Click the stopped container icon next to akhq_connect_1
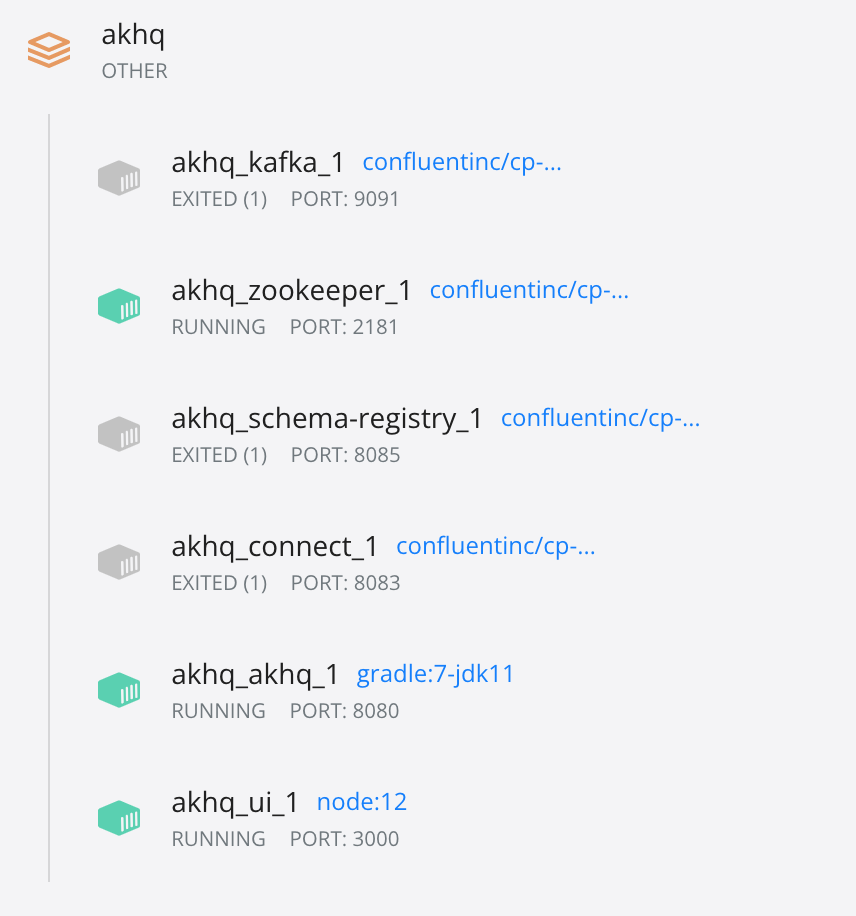 pyautogui.click(x=119, y=561)
